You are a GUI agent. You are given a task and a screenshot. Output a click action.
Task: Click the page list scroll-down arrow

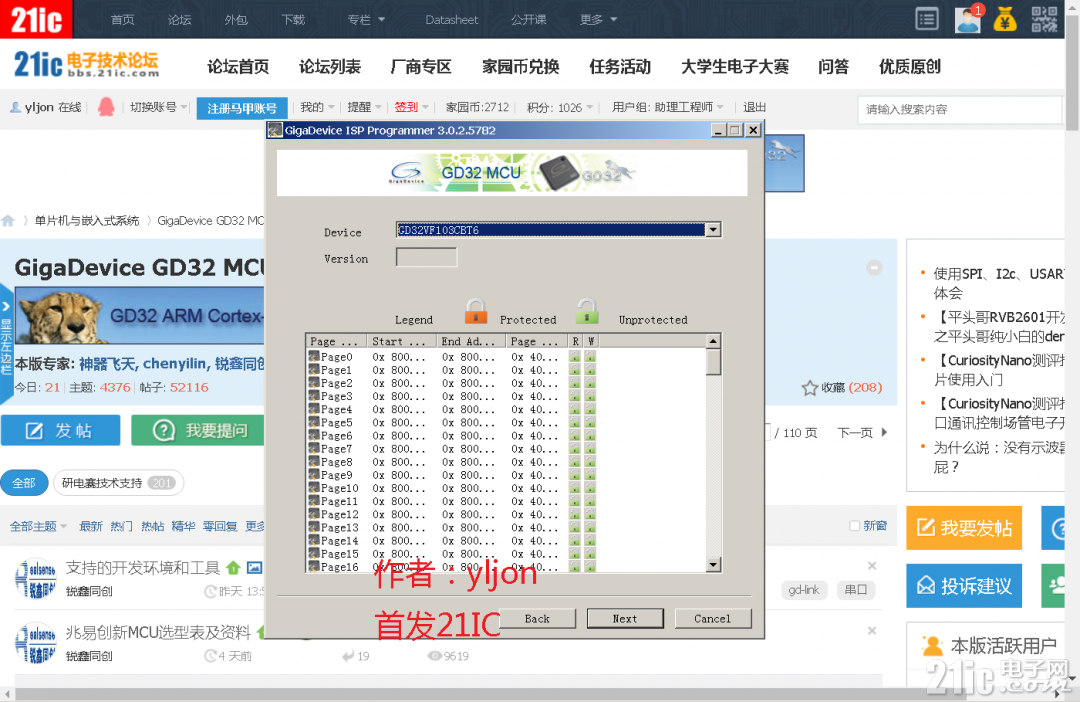coord(714,565)
